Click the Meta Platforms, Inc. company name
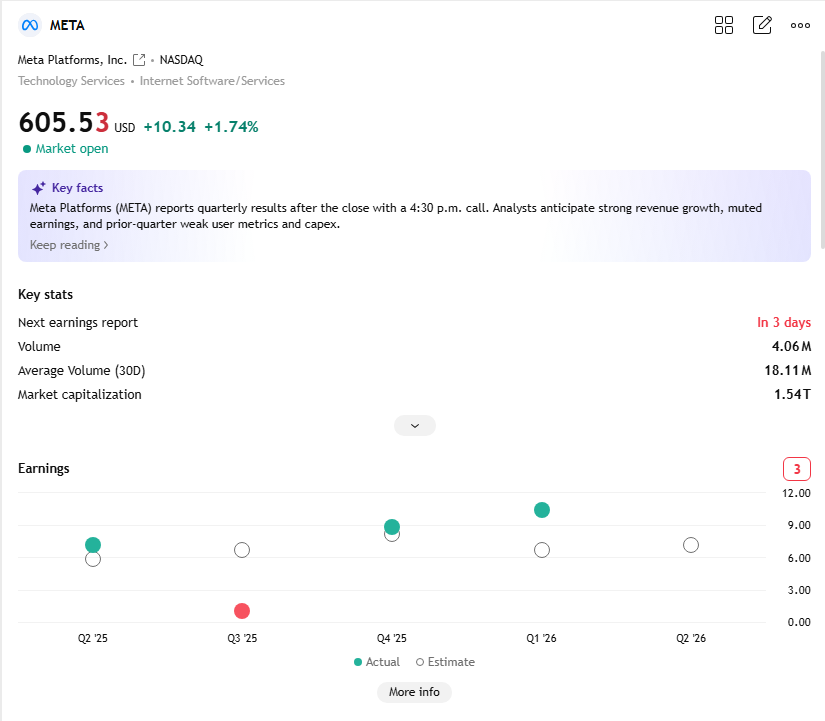825x721 pixels. click(x=72, y=60)
